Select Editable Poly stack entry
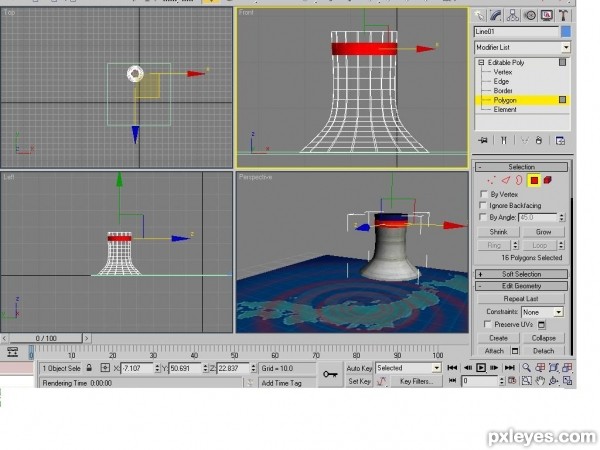The width and height of the screenshot is (600, 450). tap(505, 62)
